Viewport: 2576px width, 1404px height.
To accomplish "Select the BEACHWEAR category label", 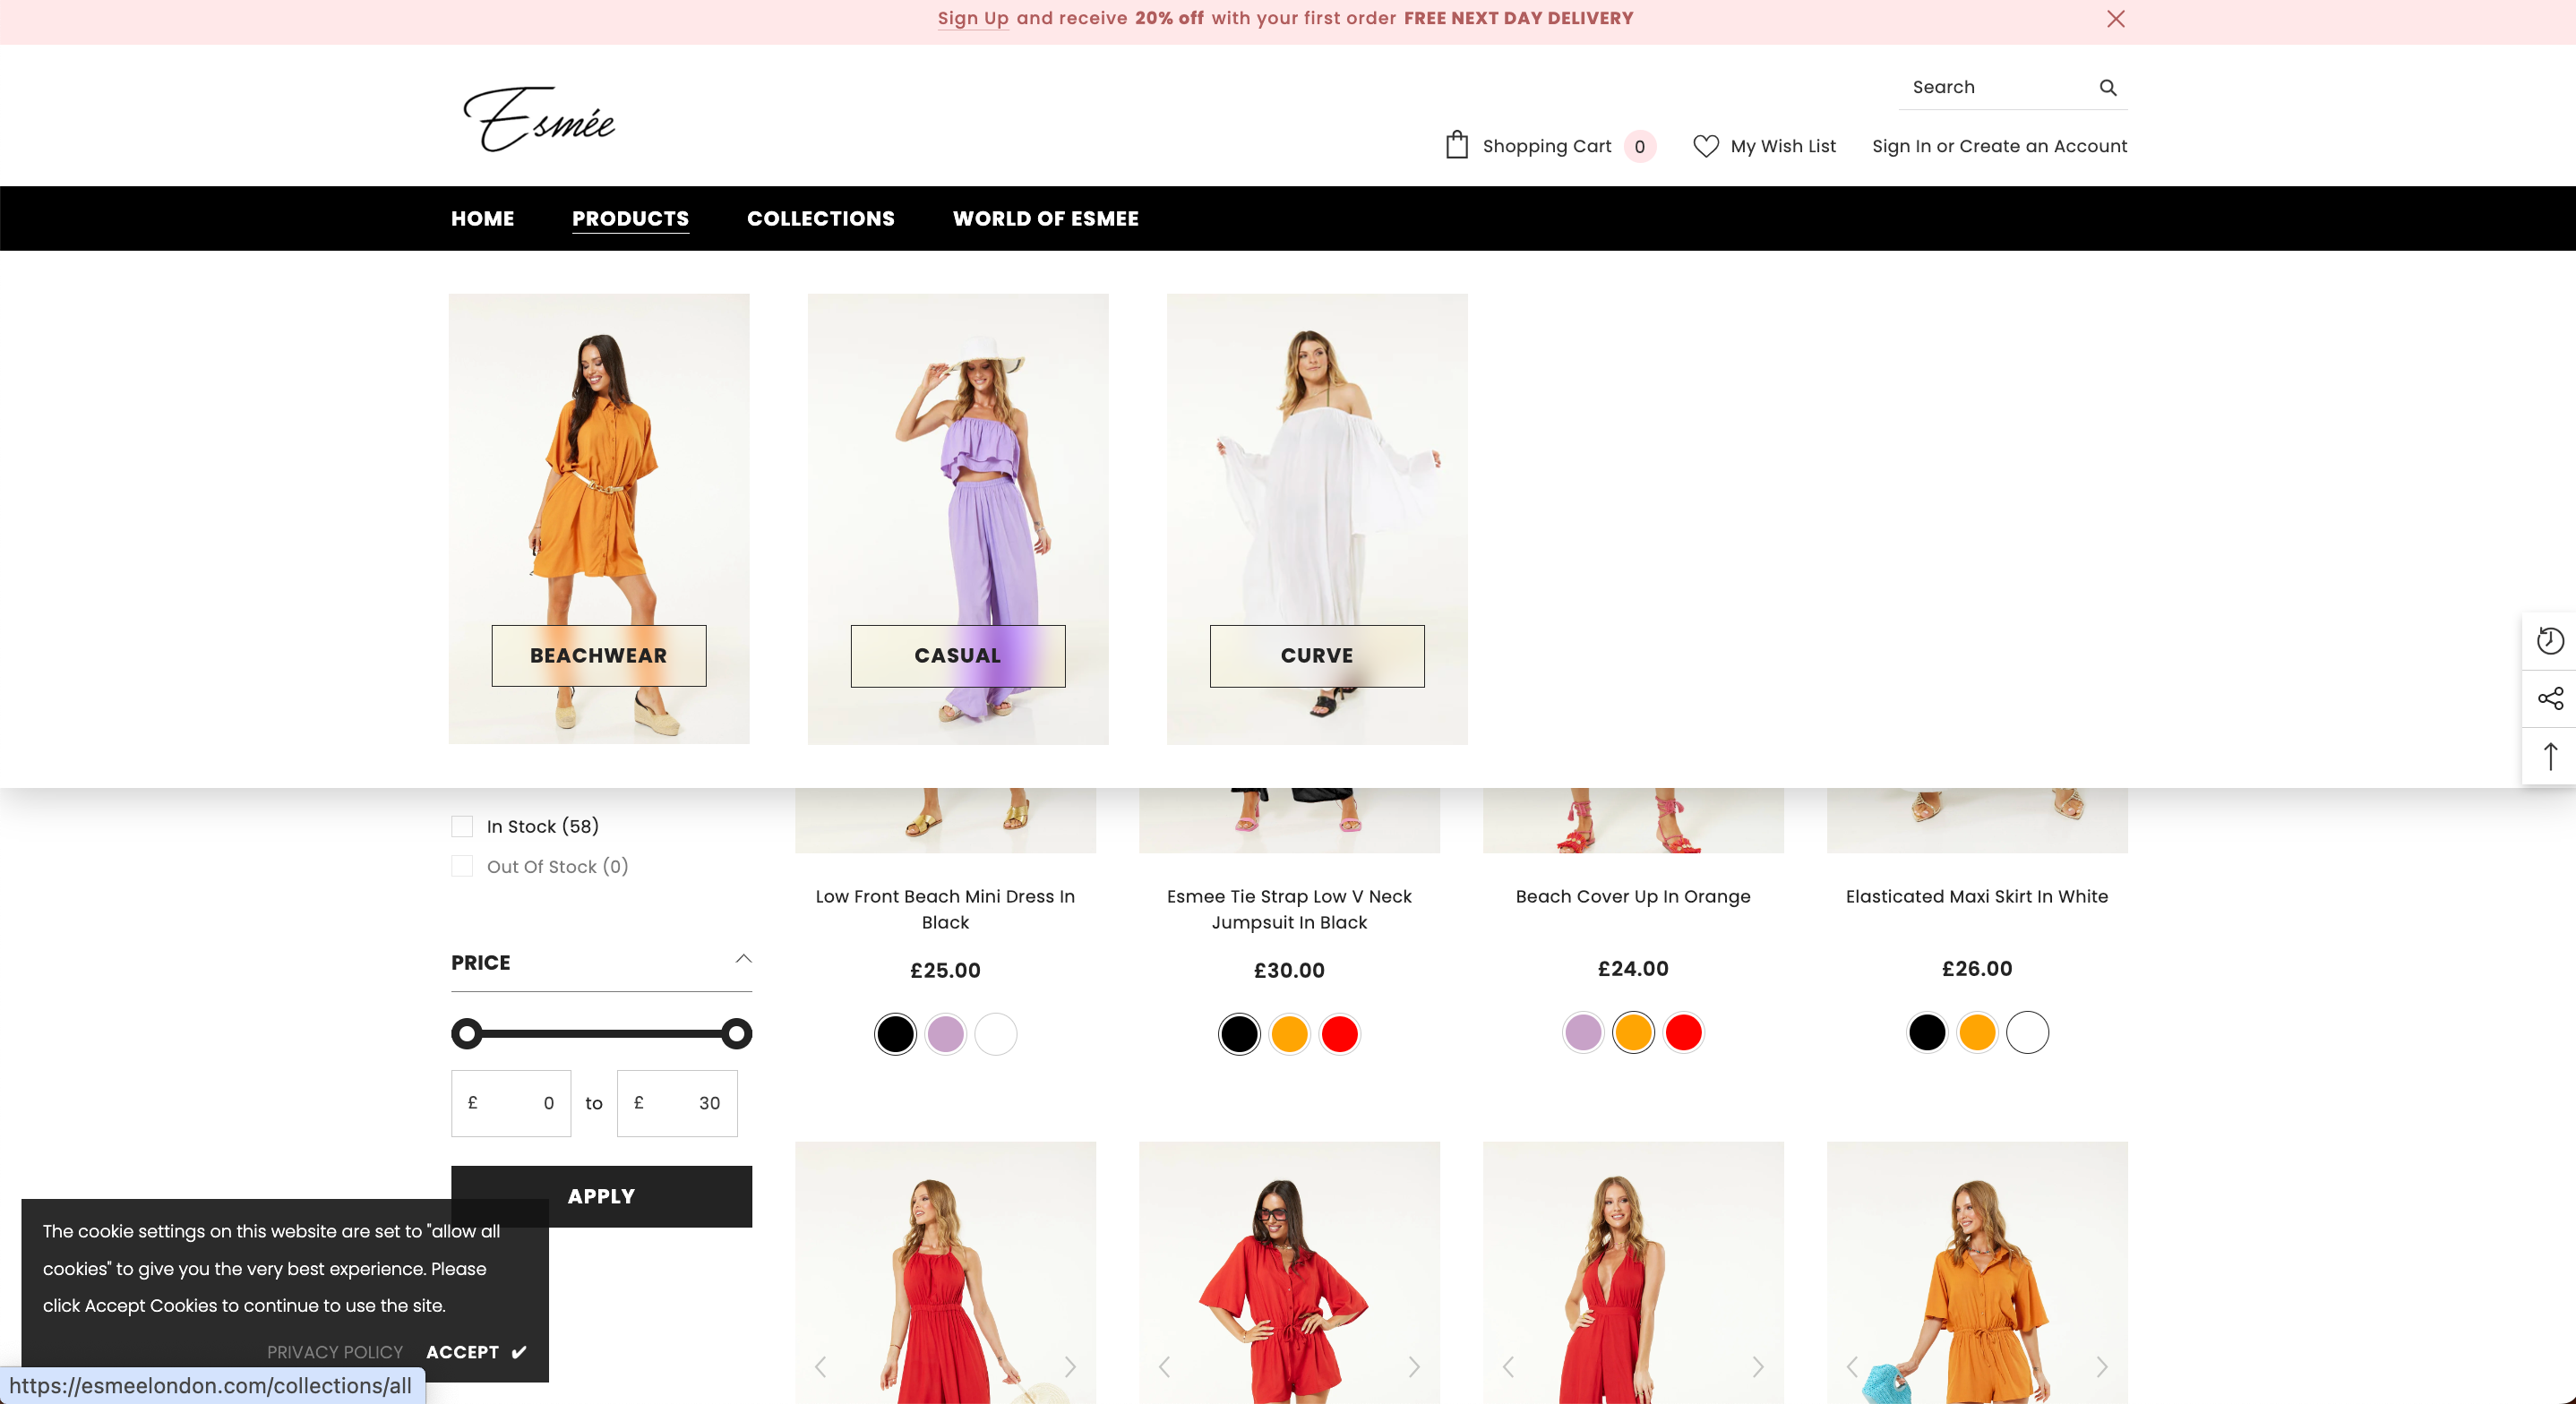I will point(598,656).
